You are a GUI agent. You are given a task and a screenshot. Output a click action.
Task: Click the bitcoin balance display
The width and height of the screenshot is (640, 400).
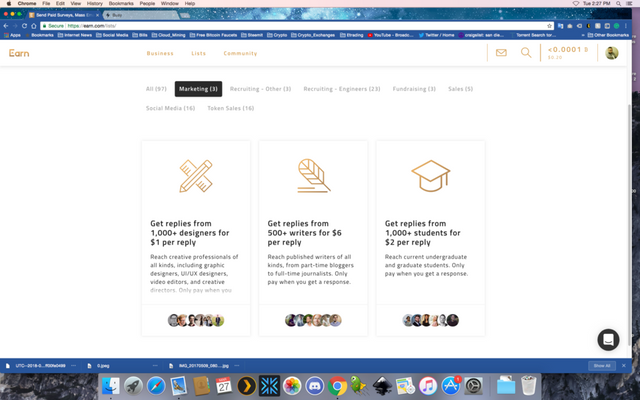(x=568, y=53)
